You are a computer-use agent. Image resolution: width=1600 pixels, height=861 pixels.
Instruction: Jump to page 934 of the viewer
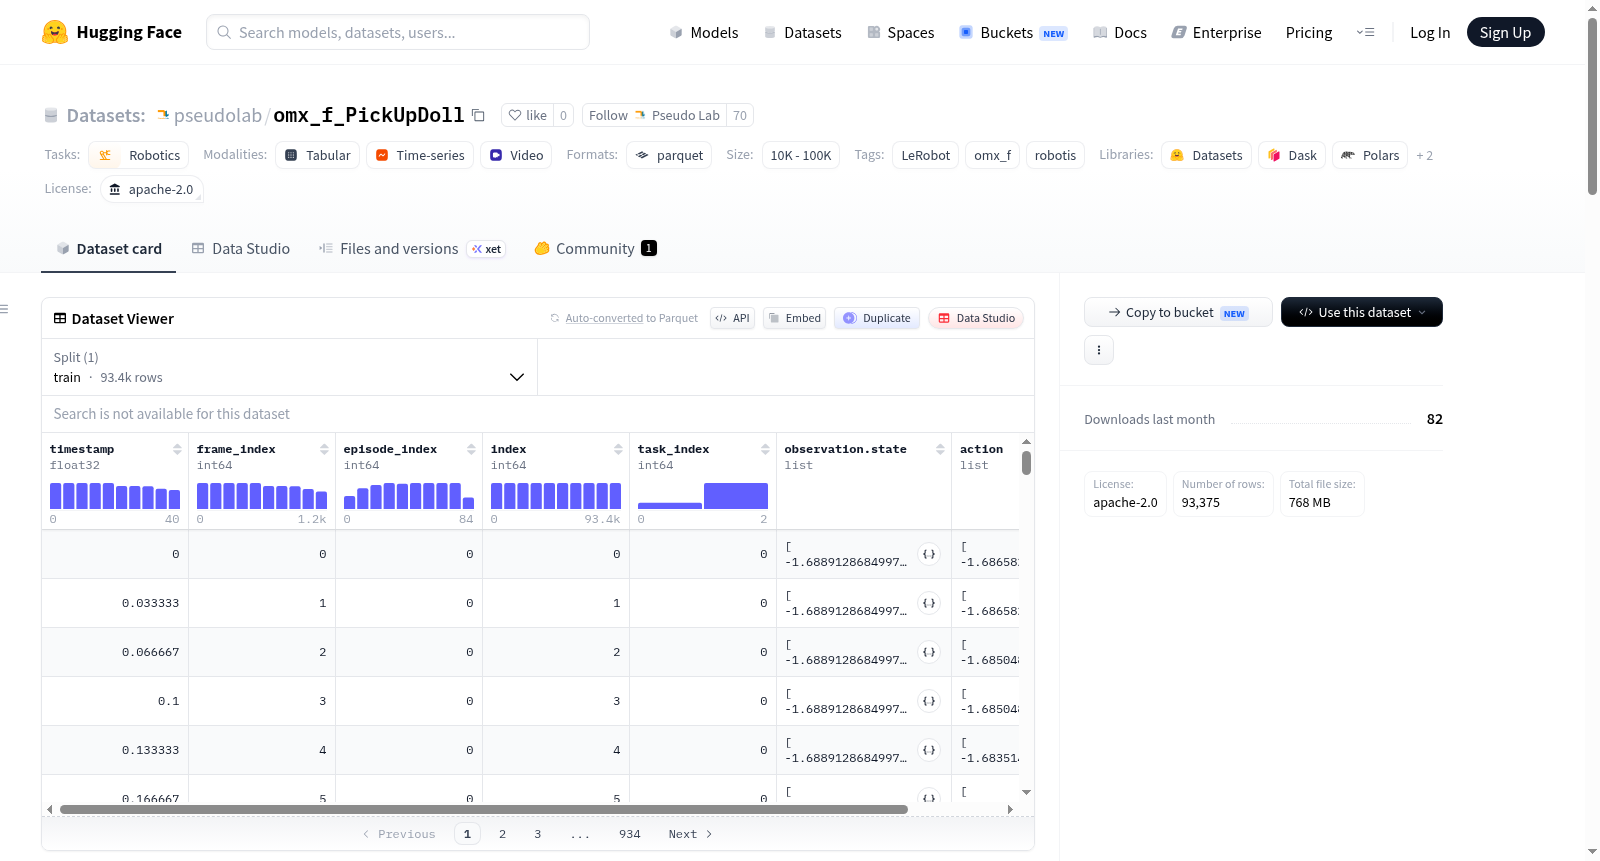click(x=630, y=834)
